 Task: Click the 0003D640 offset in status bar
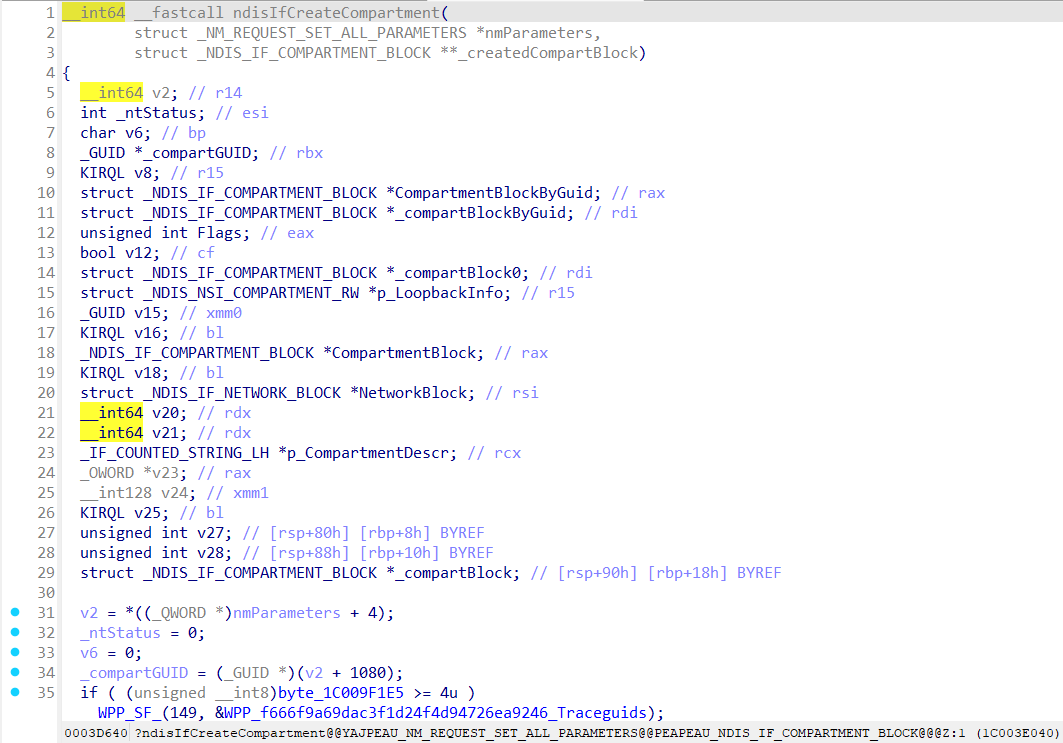pos(96,734)
